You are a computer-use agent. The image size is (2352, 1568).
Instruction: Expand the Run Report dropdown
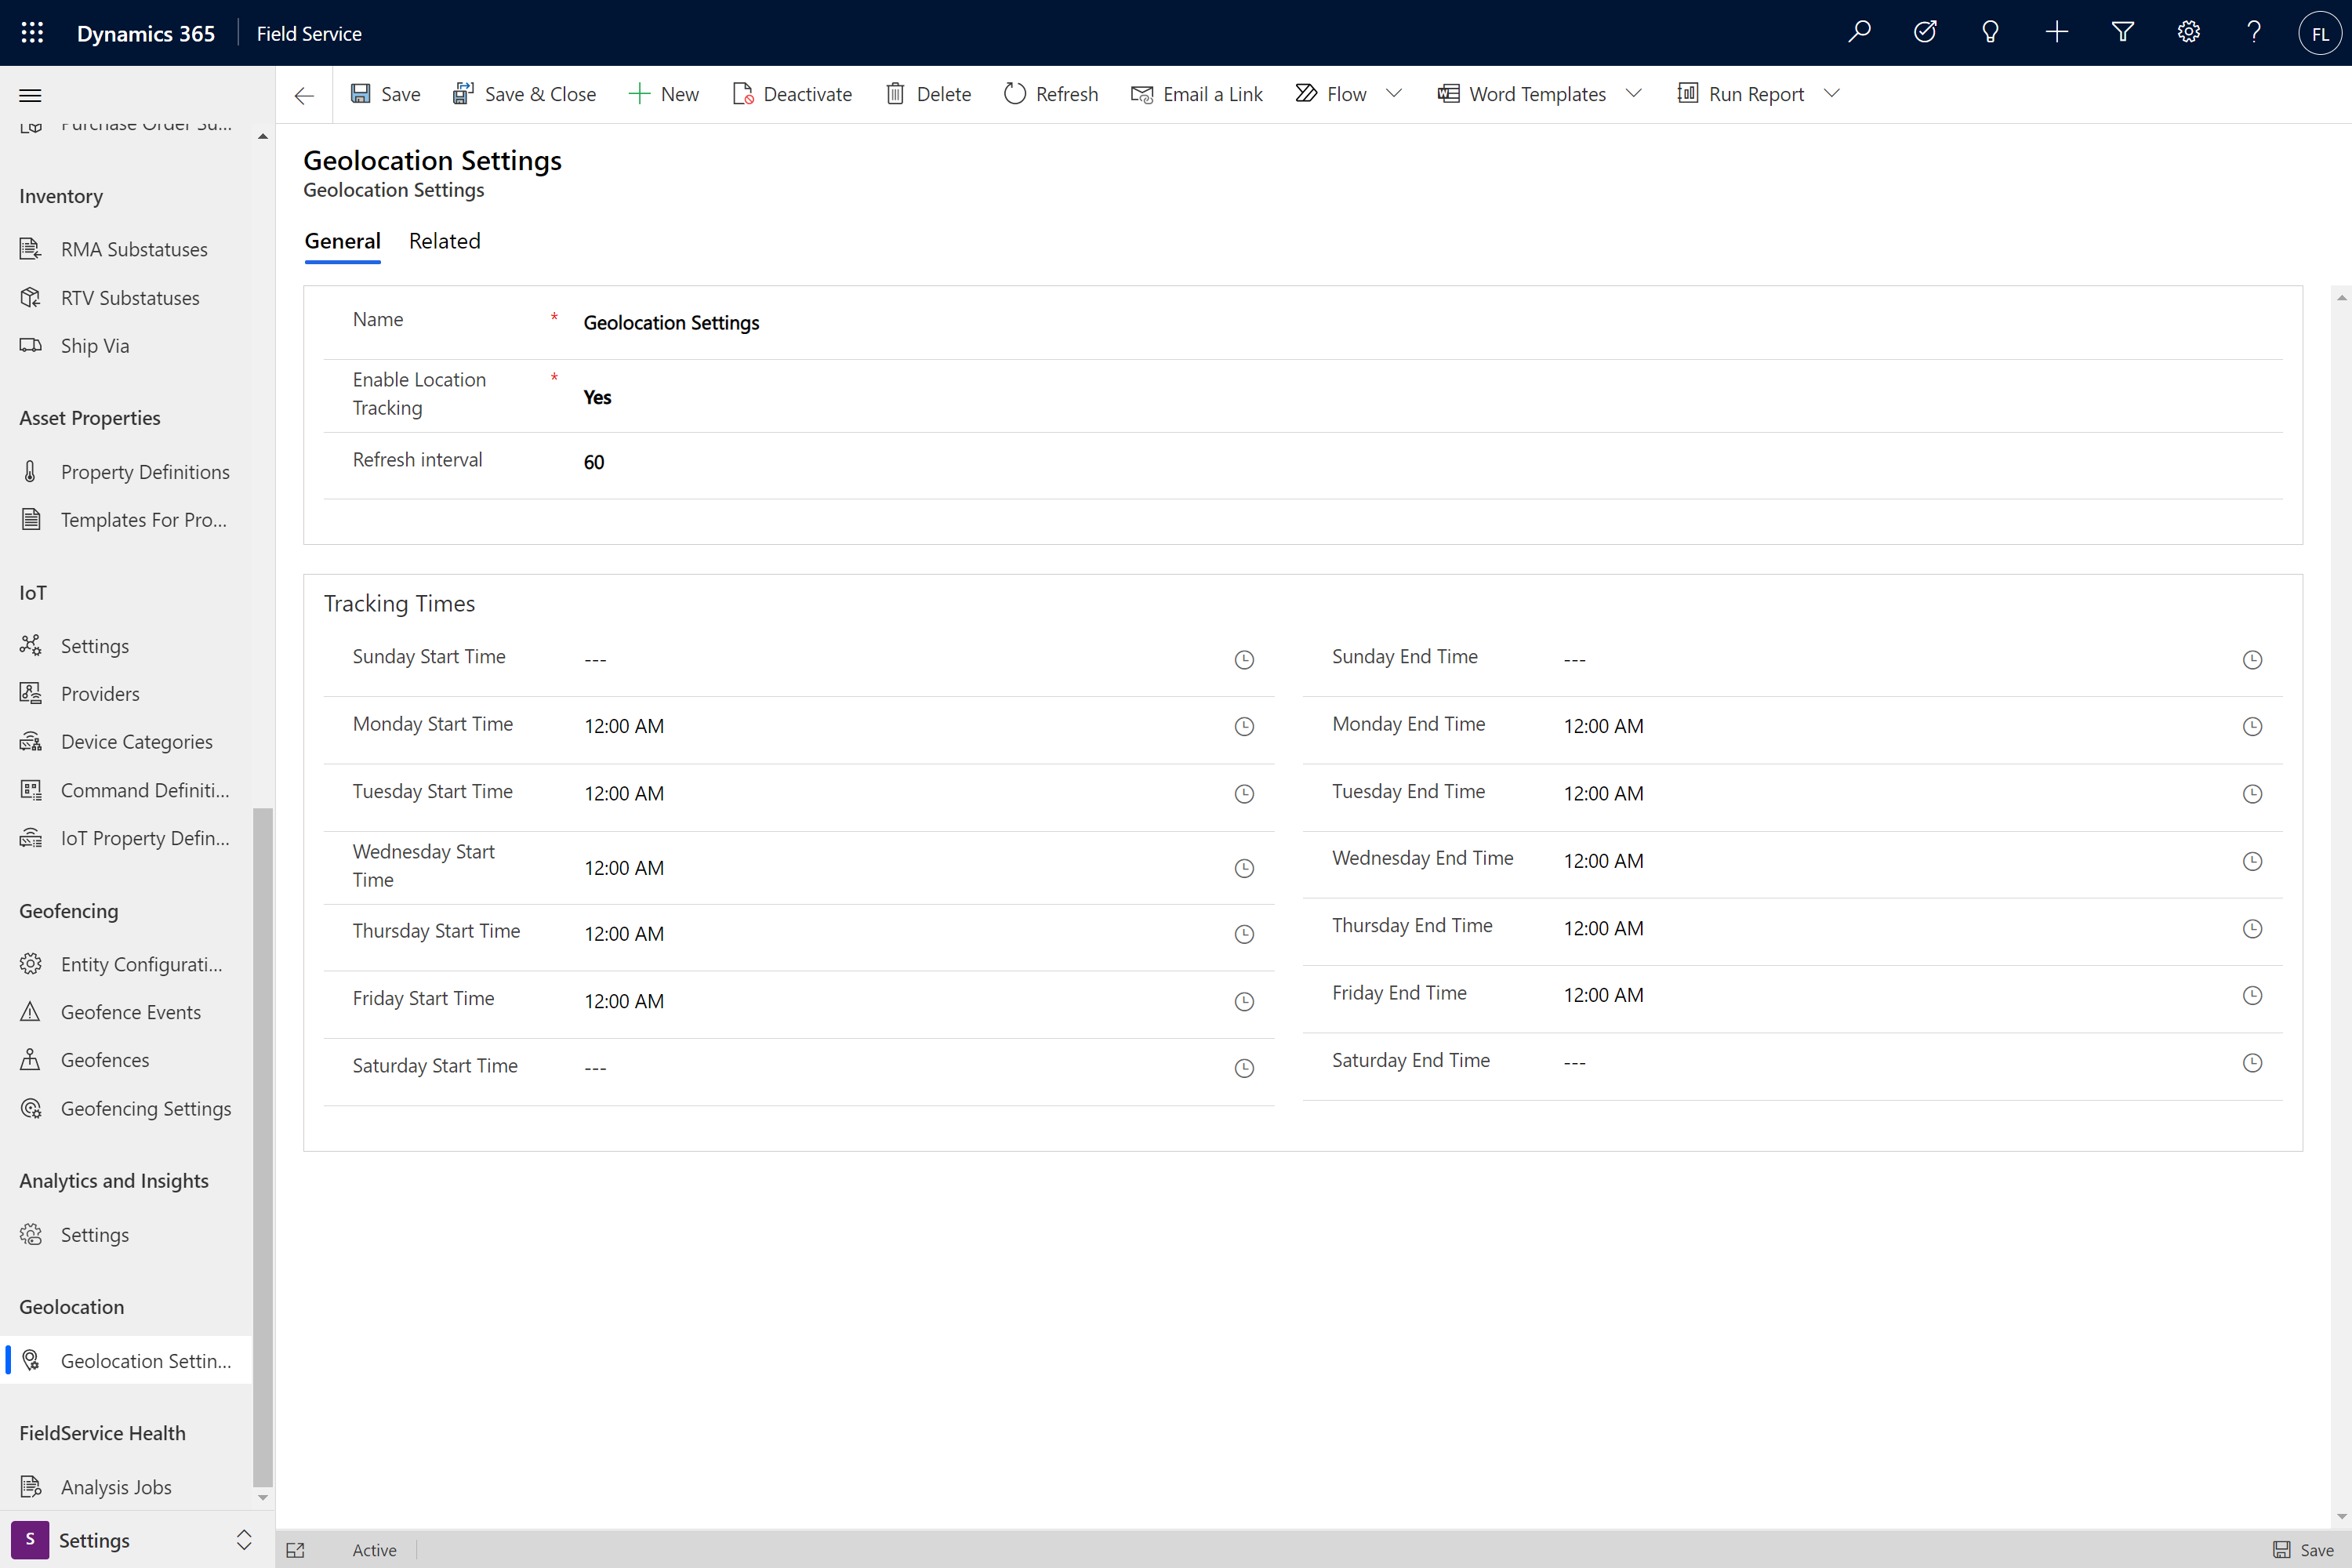1831,93
